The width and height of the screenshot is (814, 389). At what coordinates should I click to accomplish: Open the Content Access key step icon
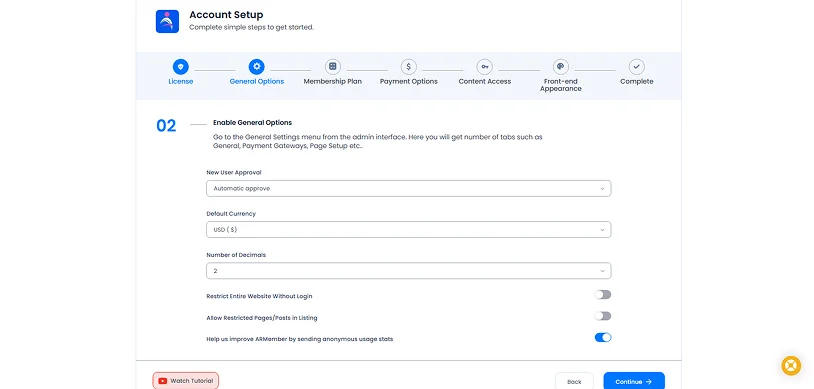(484, 66)
